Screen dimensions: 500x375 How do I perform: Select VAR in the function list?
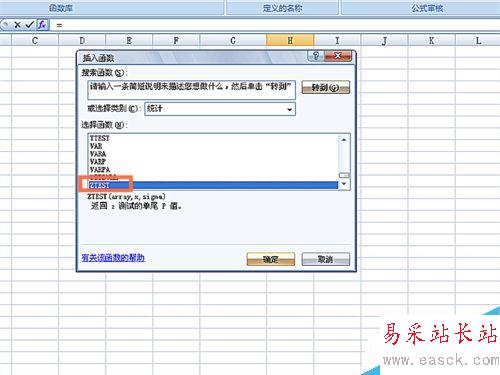213,146
